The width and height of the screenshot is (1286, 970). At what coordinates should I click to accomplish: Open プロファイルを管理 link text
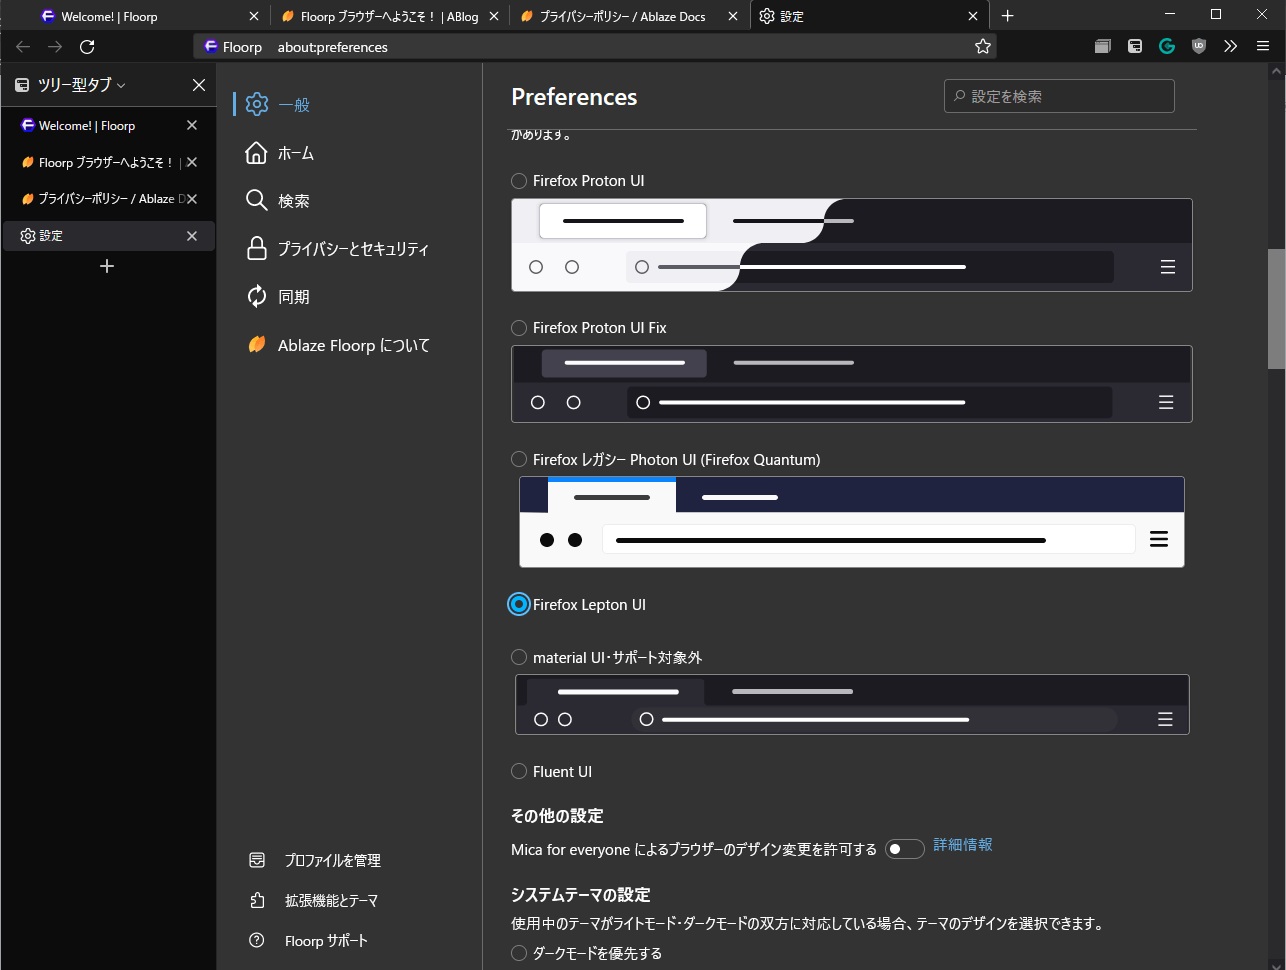coord(333,860)
